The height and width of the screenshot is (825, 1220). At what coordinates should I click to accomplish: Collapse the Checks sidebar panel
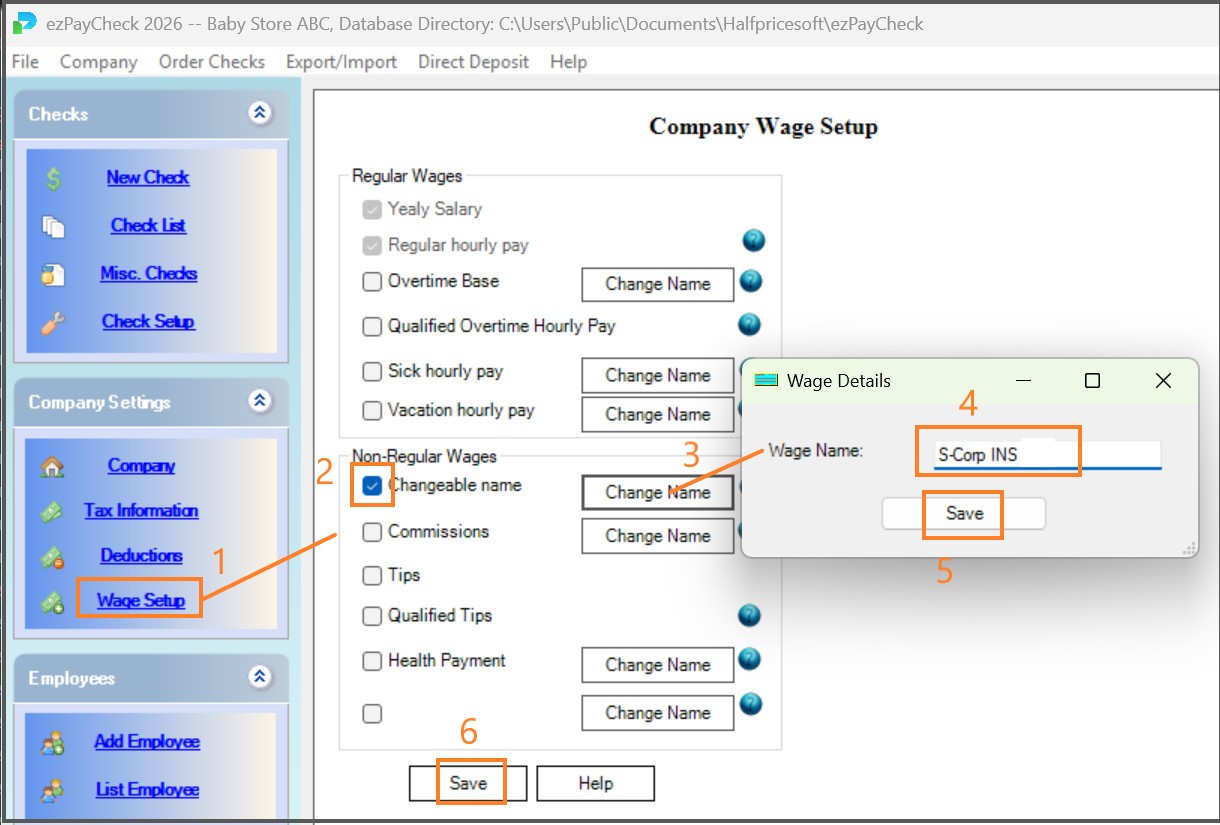260,113
